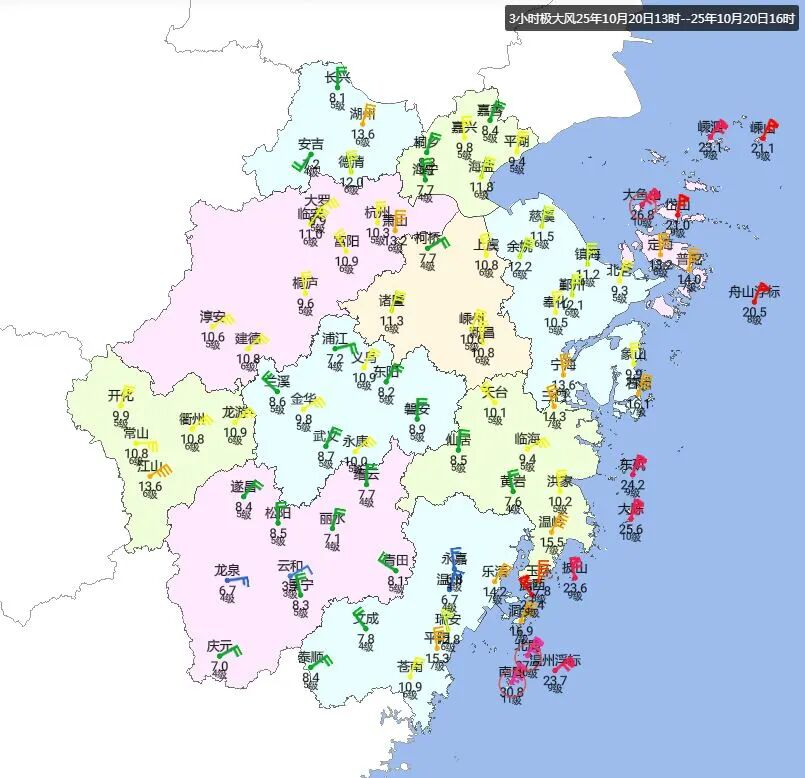Select the orange 湖州 wind barb
This screenshot has height=778, width=805.
tap(367, 113)
